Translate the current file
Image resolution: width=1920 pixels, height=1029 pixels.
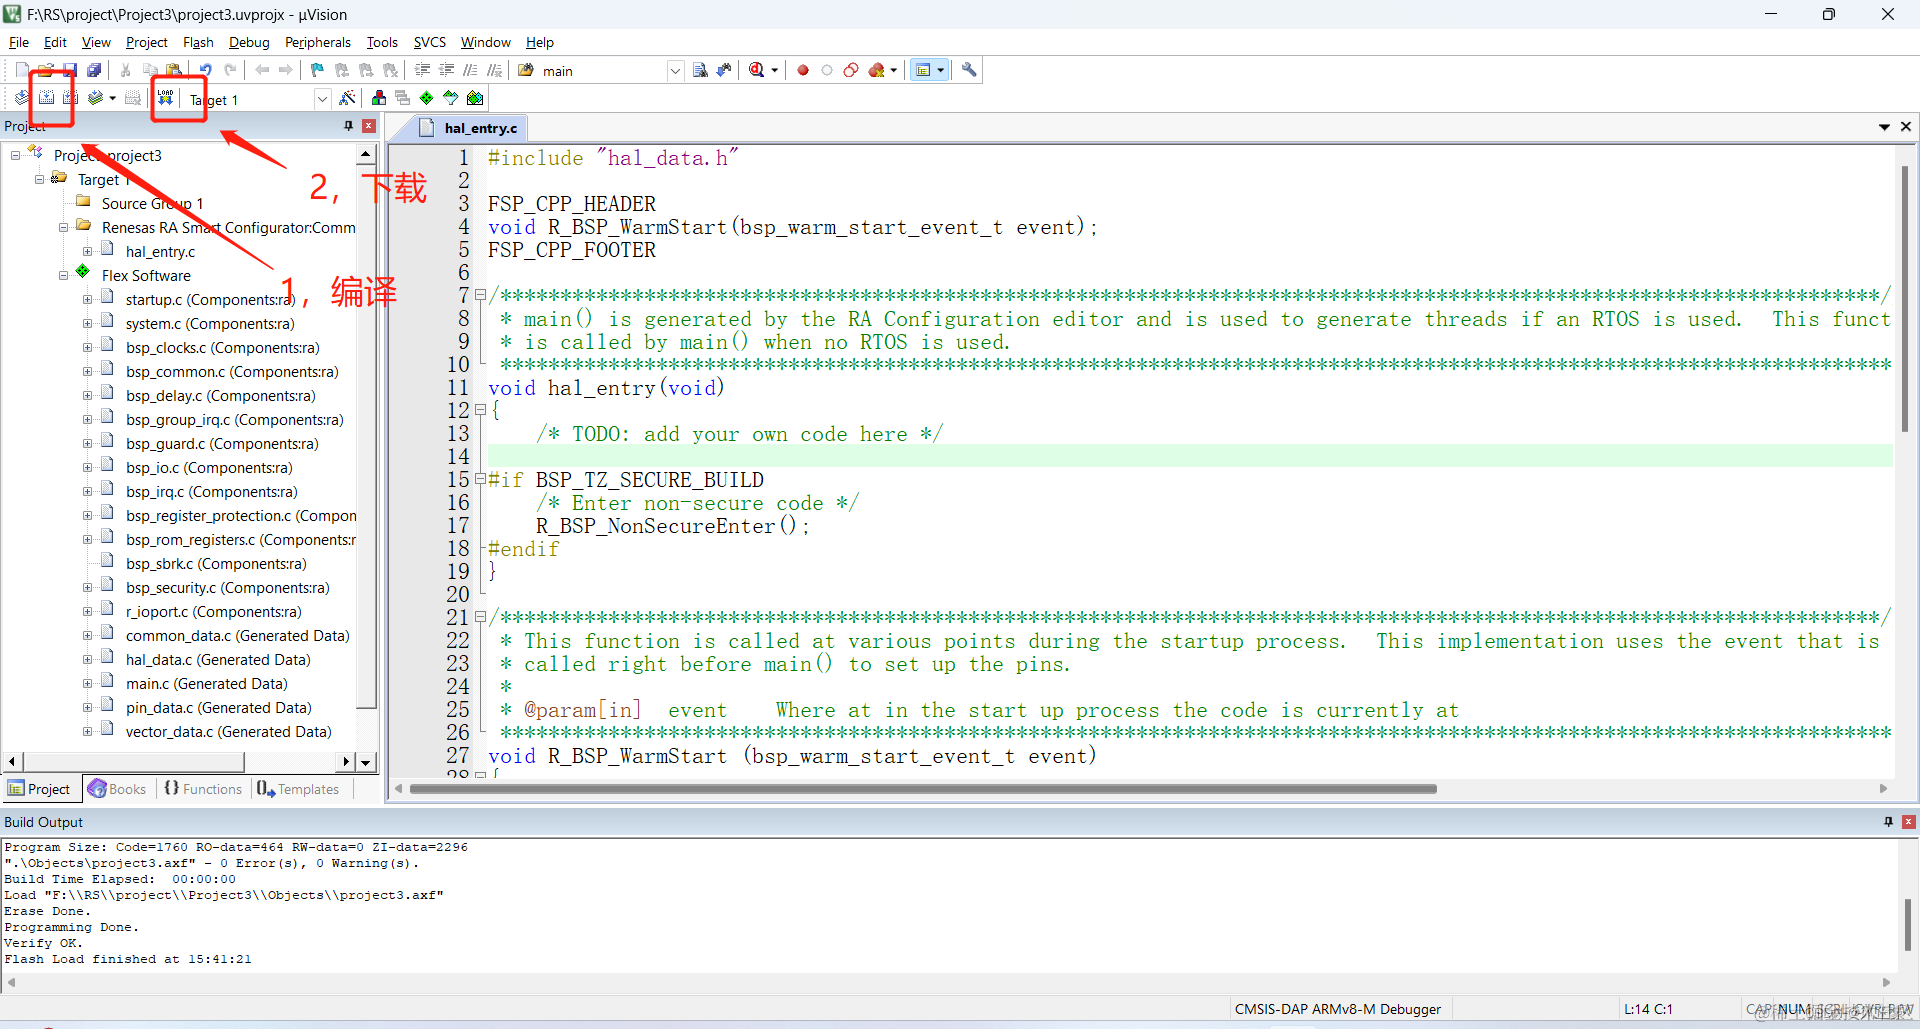click(22, 98)
